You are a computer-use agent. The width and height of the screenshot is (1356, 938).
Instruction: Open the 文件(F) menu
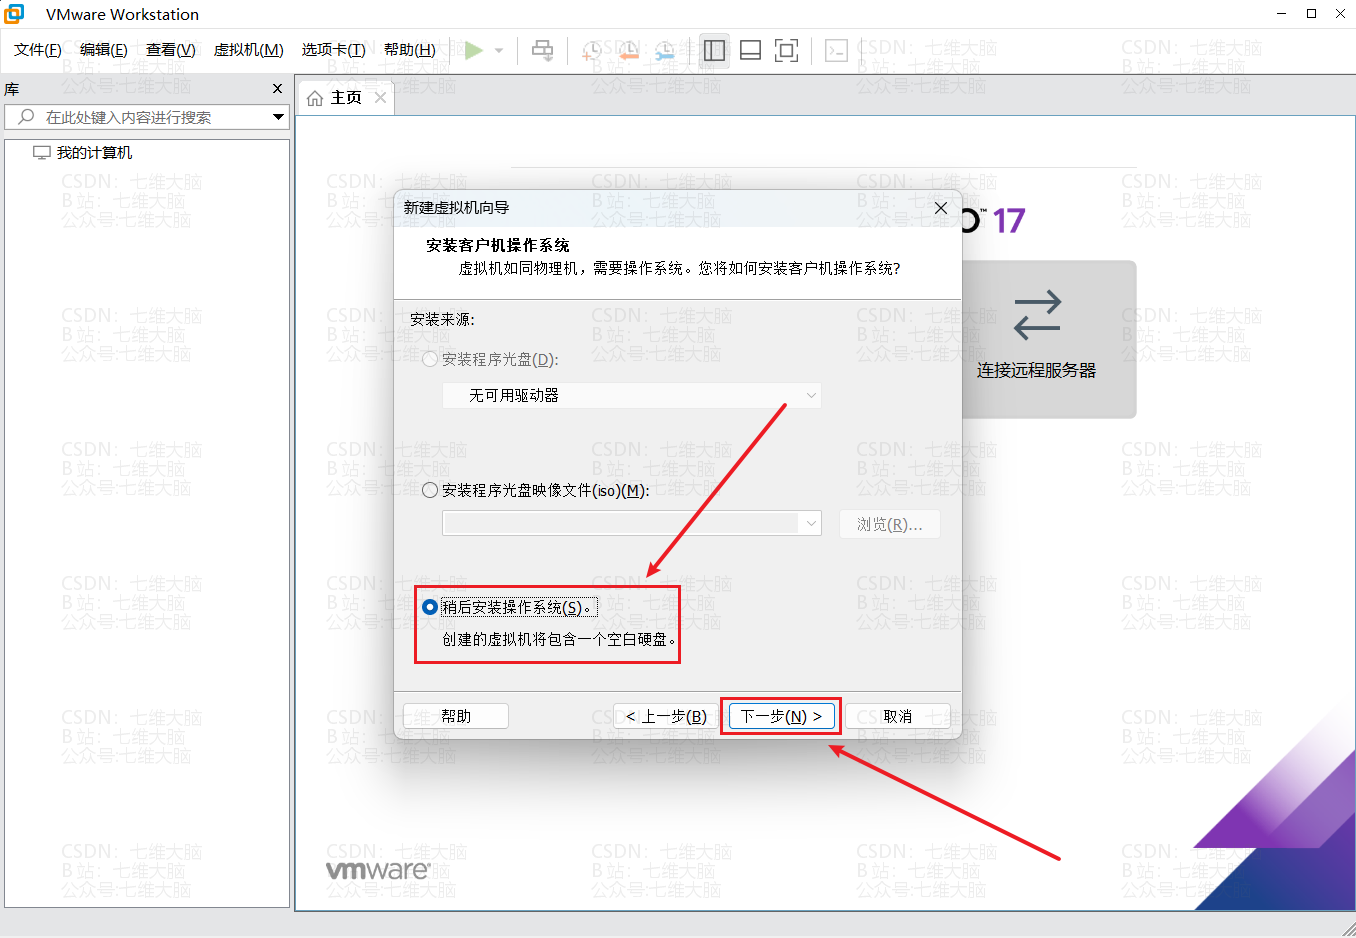[38, 50]
